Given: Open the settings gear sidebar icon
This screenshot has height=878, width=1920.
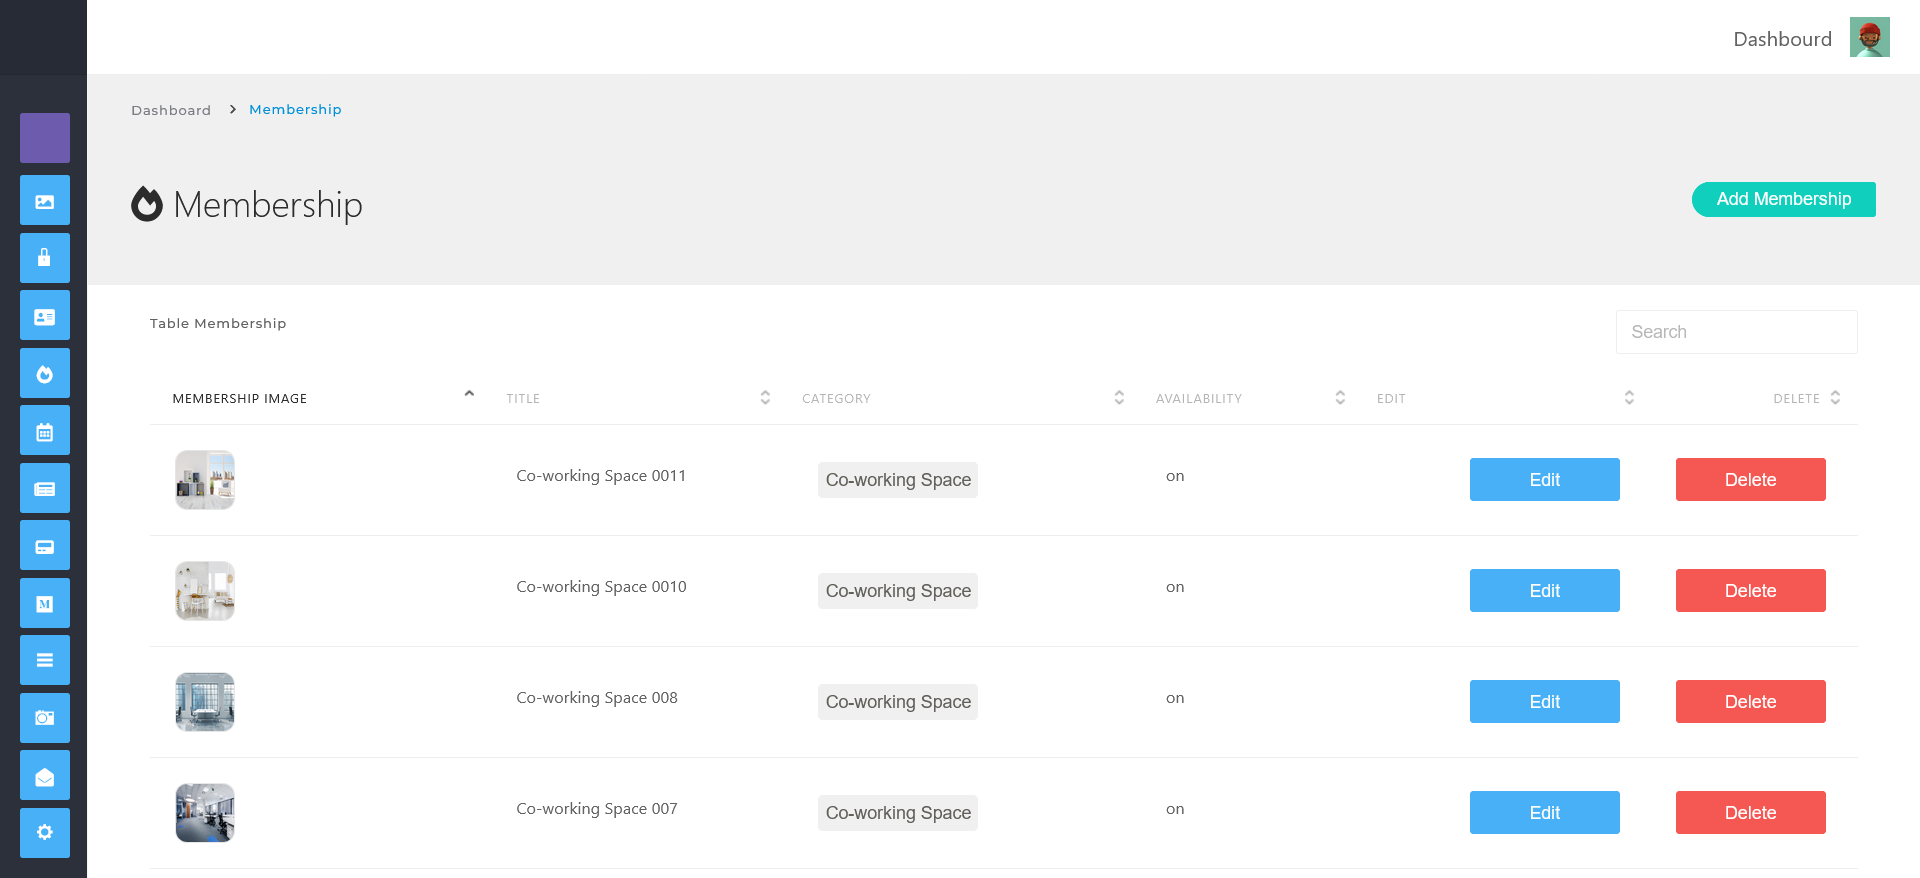Looking at the screenshot, I should [45, 832].
